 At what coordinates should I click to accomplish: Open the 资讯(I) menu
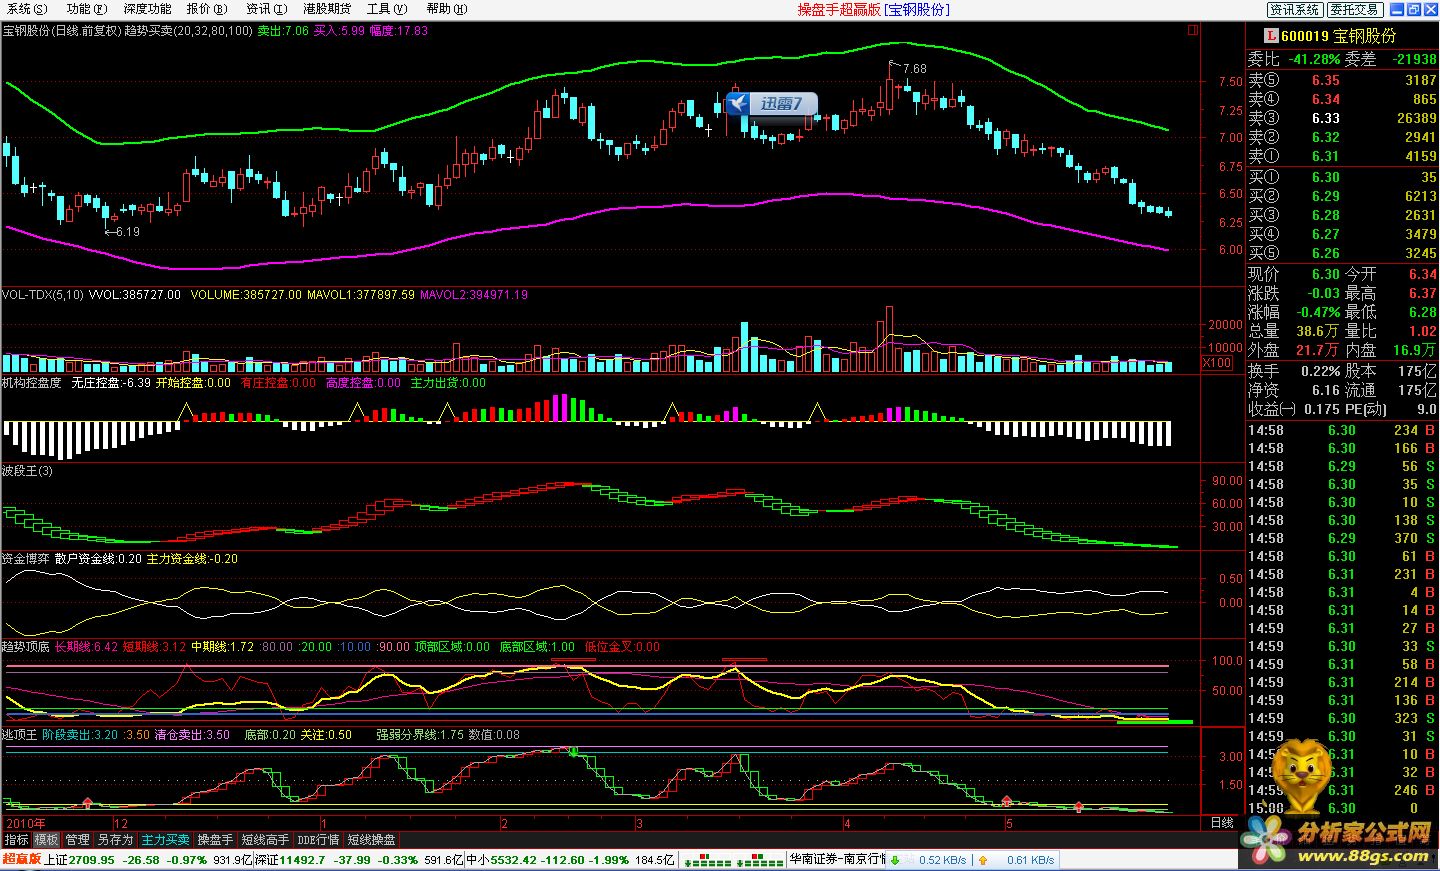(266, 9)
